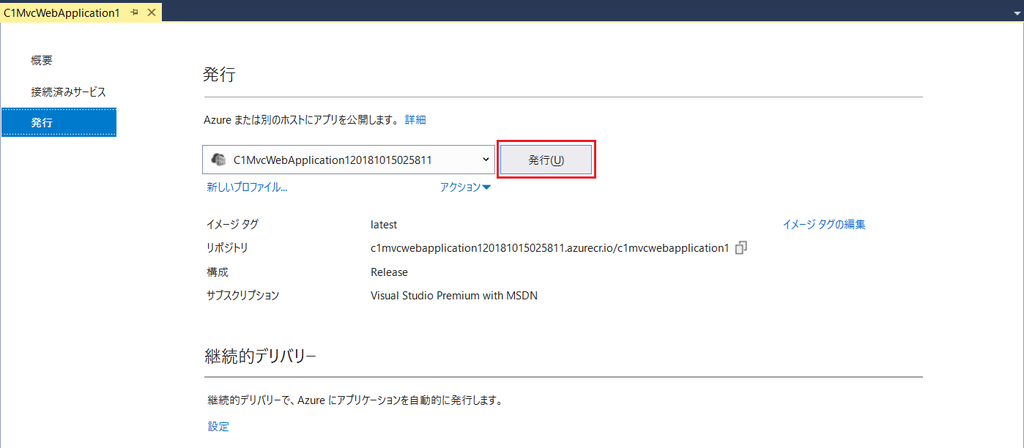
Task: Open the 概要 section
Action: click(x=42, y=61)
